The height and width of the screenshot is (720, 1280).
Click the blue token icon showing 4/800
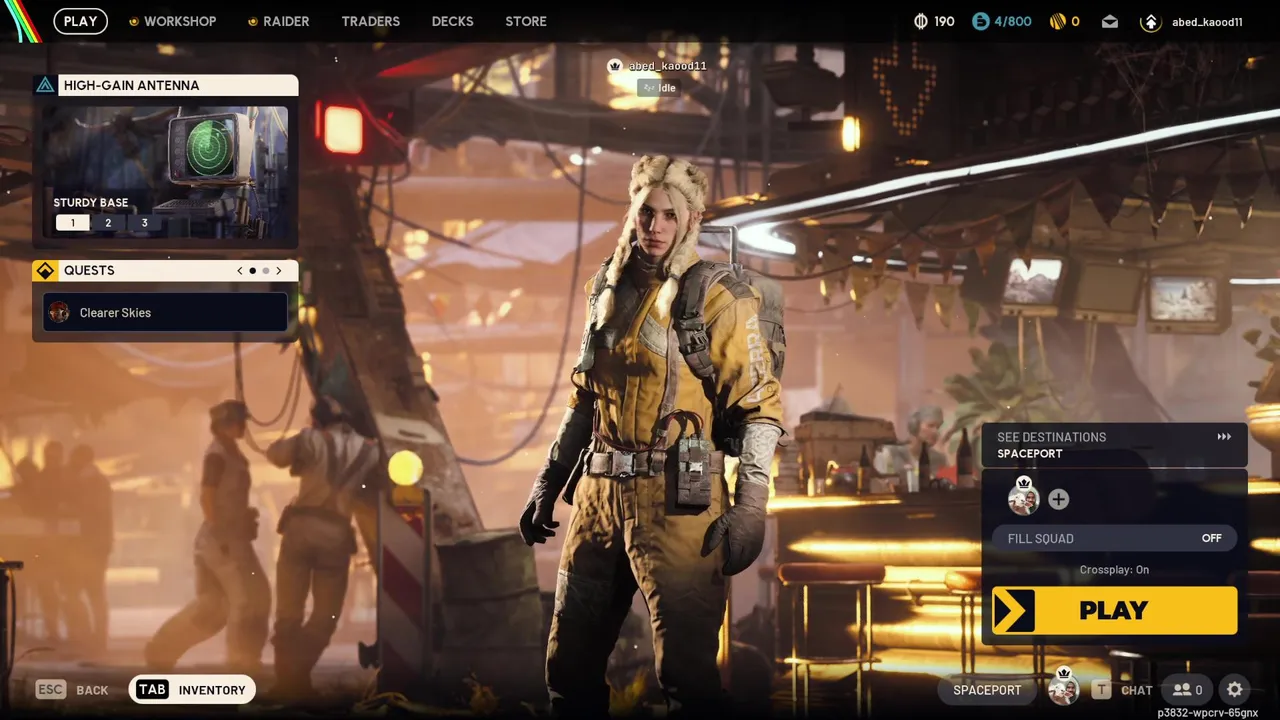980,21
